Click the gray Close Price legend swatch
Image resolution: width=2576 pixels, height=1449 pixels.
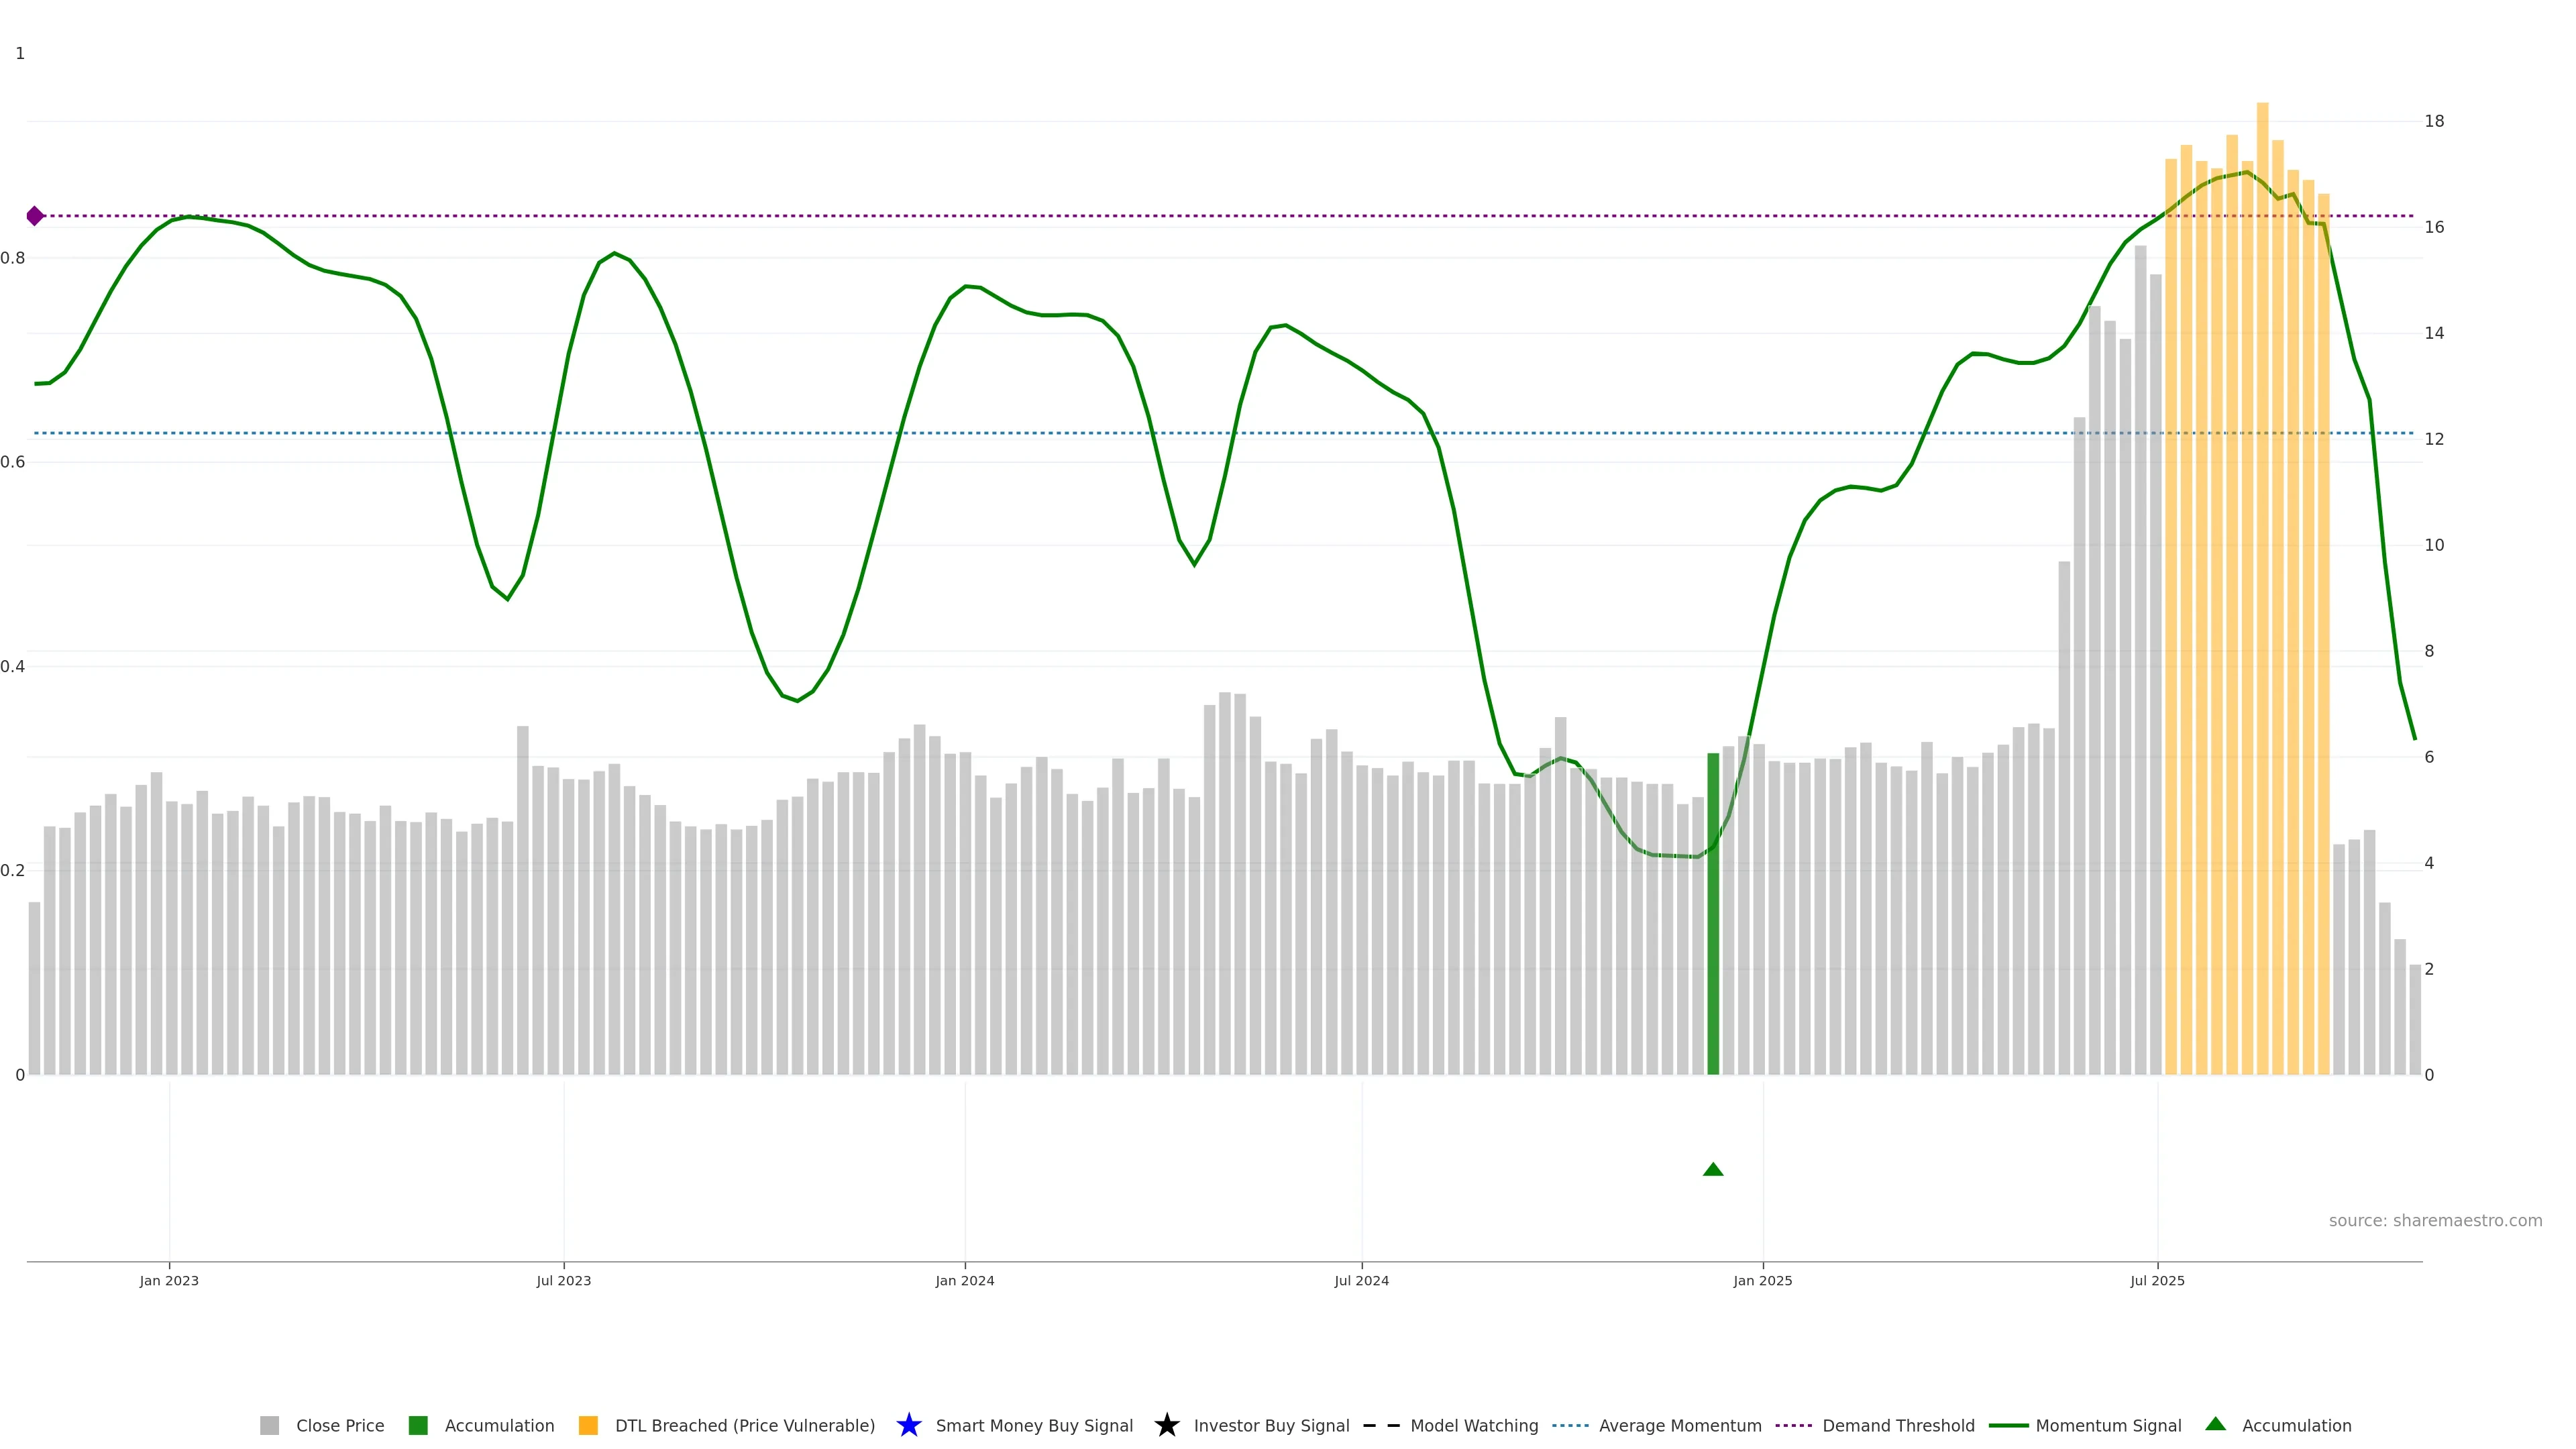(x=269, y=1425)
